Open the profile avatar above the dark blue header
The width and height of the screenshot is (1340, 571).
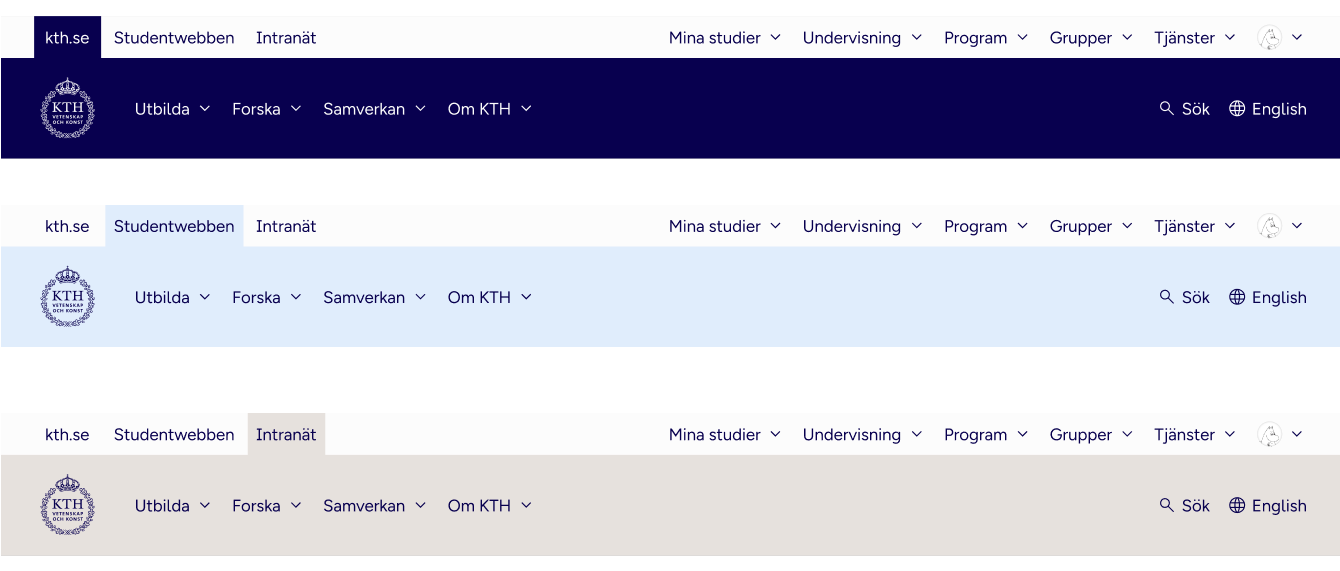pyautogui.click(x=1270, y=38)
